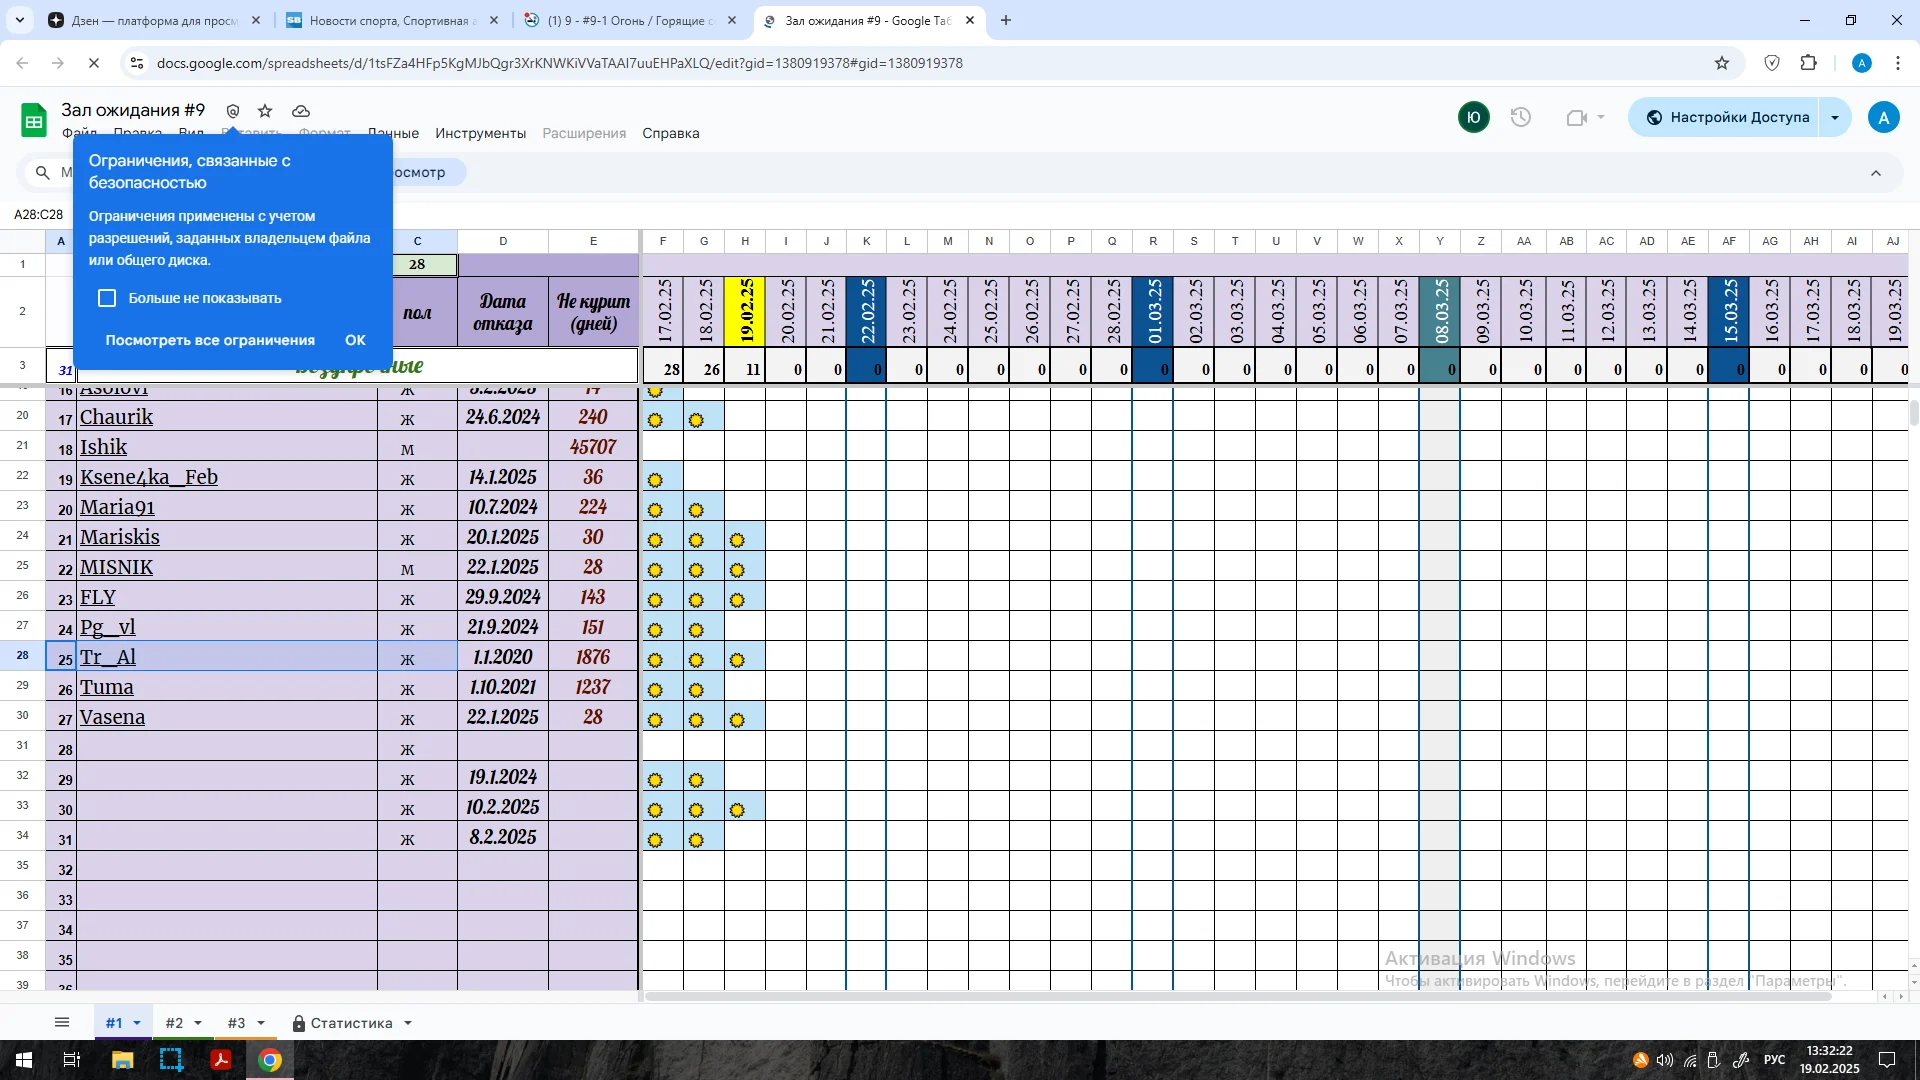
Task: Expand the Настройки Доступа dropdown arrow
Action: coord(1835,117)
